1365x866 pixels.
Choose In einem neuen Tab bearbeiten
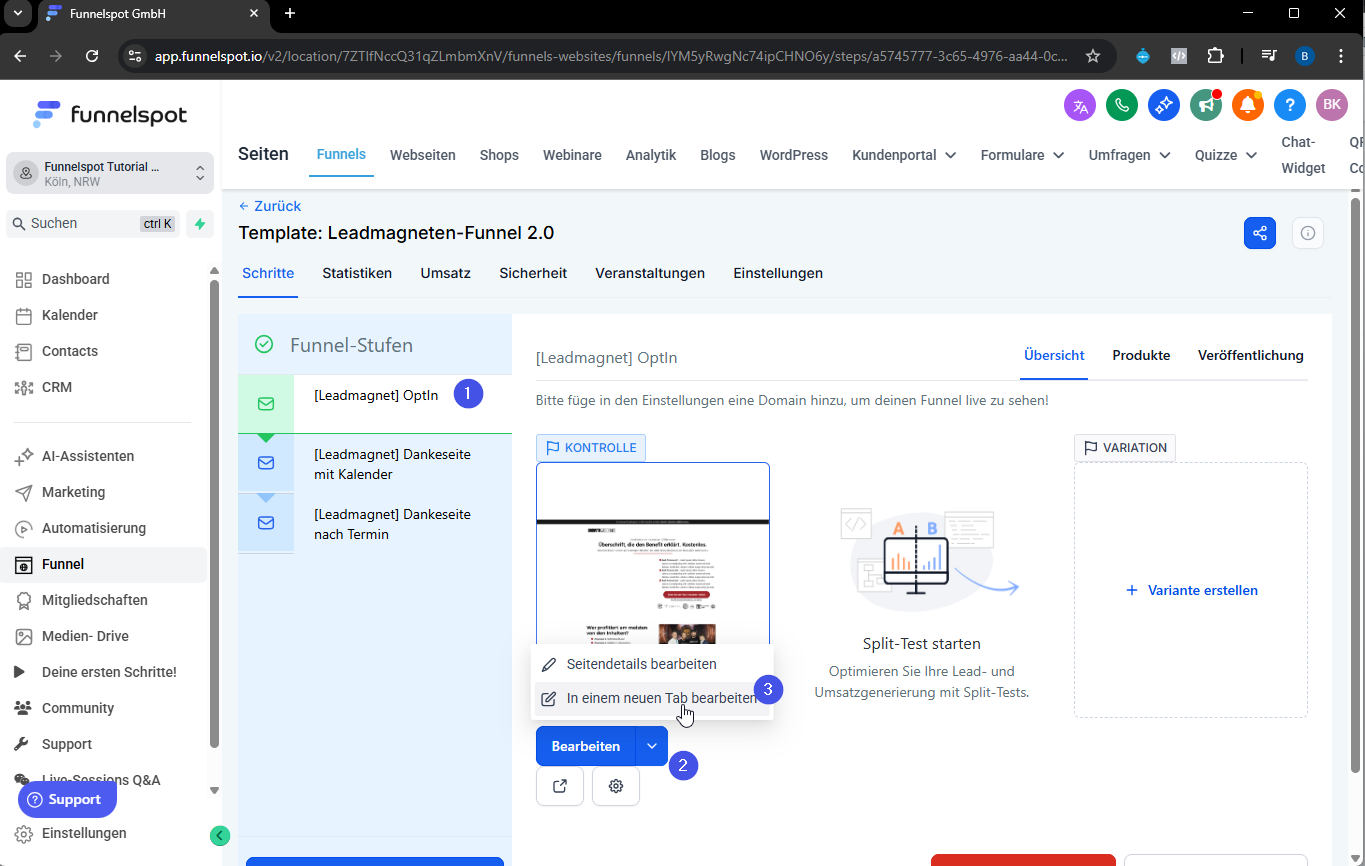pos(652,698)
